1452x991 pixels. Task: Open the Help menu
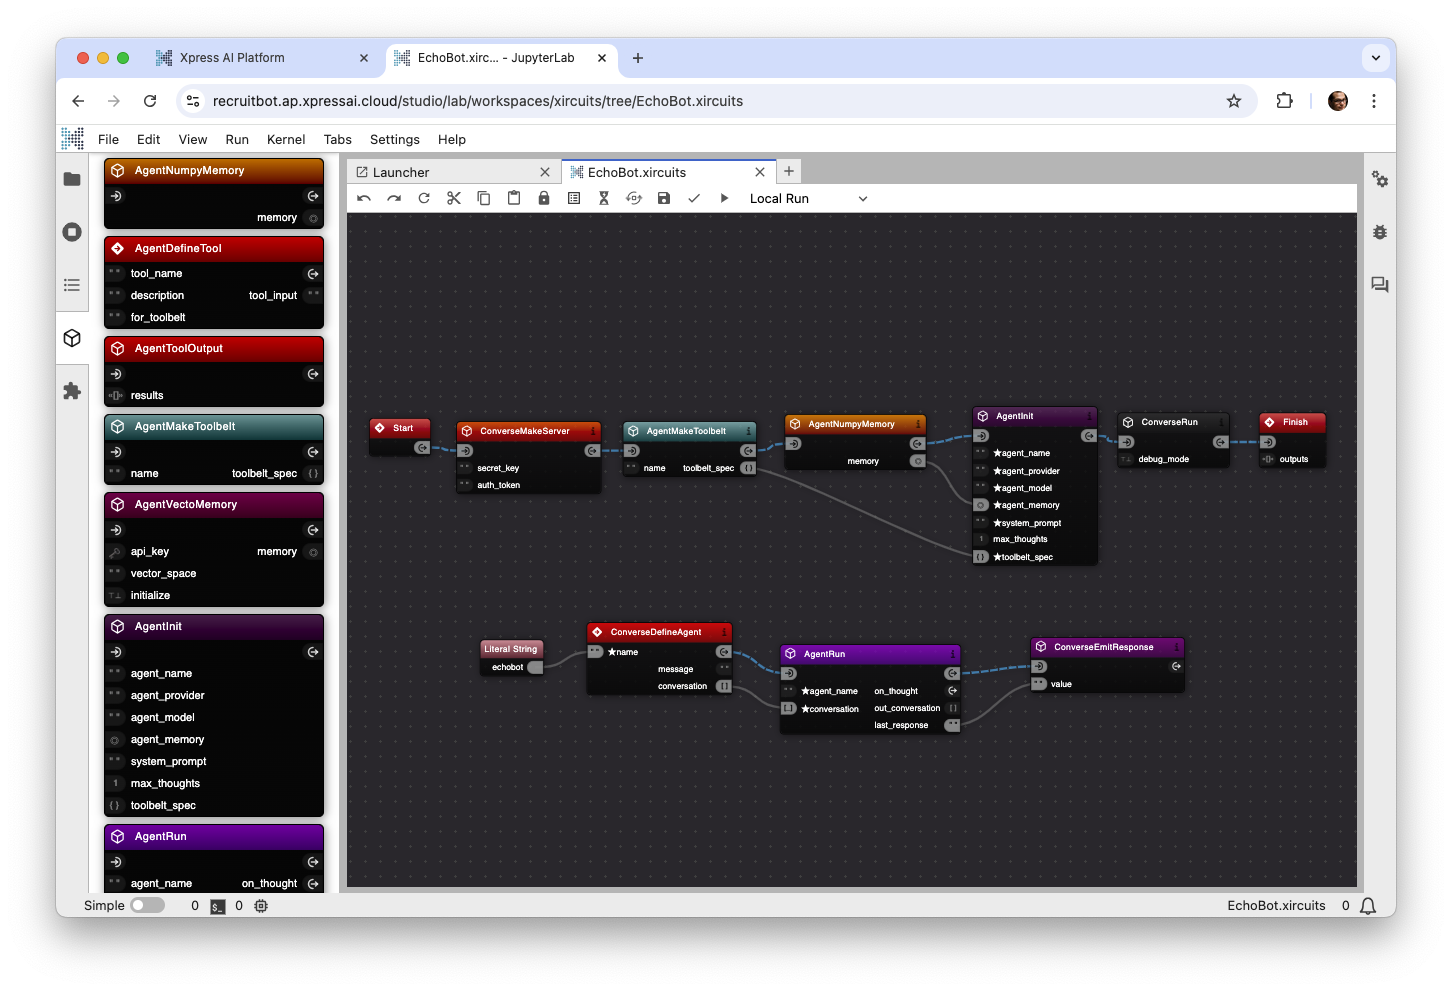[x=452, y=139]
